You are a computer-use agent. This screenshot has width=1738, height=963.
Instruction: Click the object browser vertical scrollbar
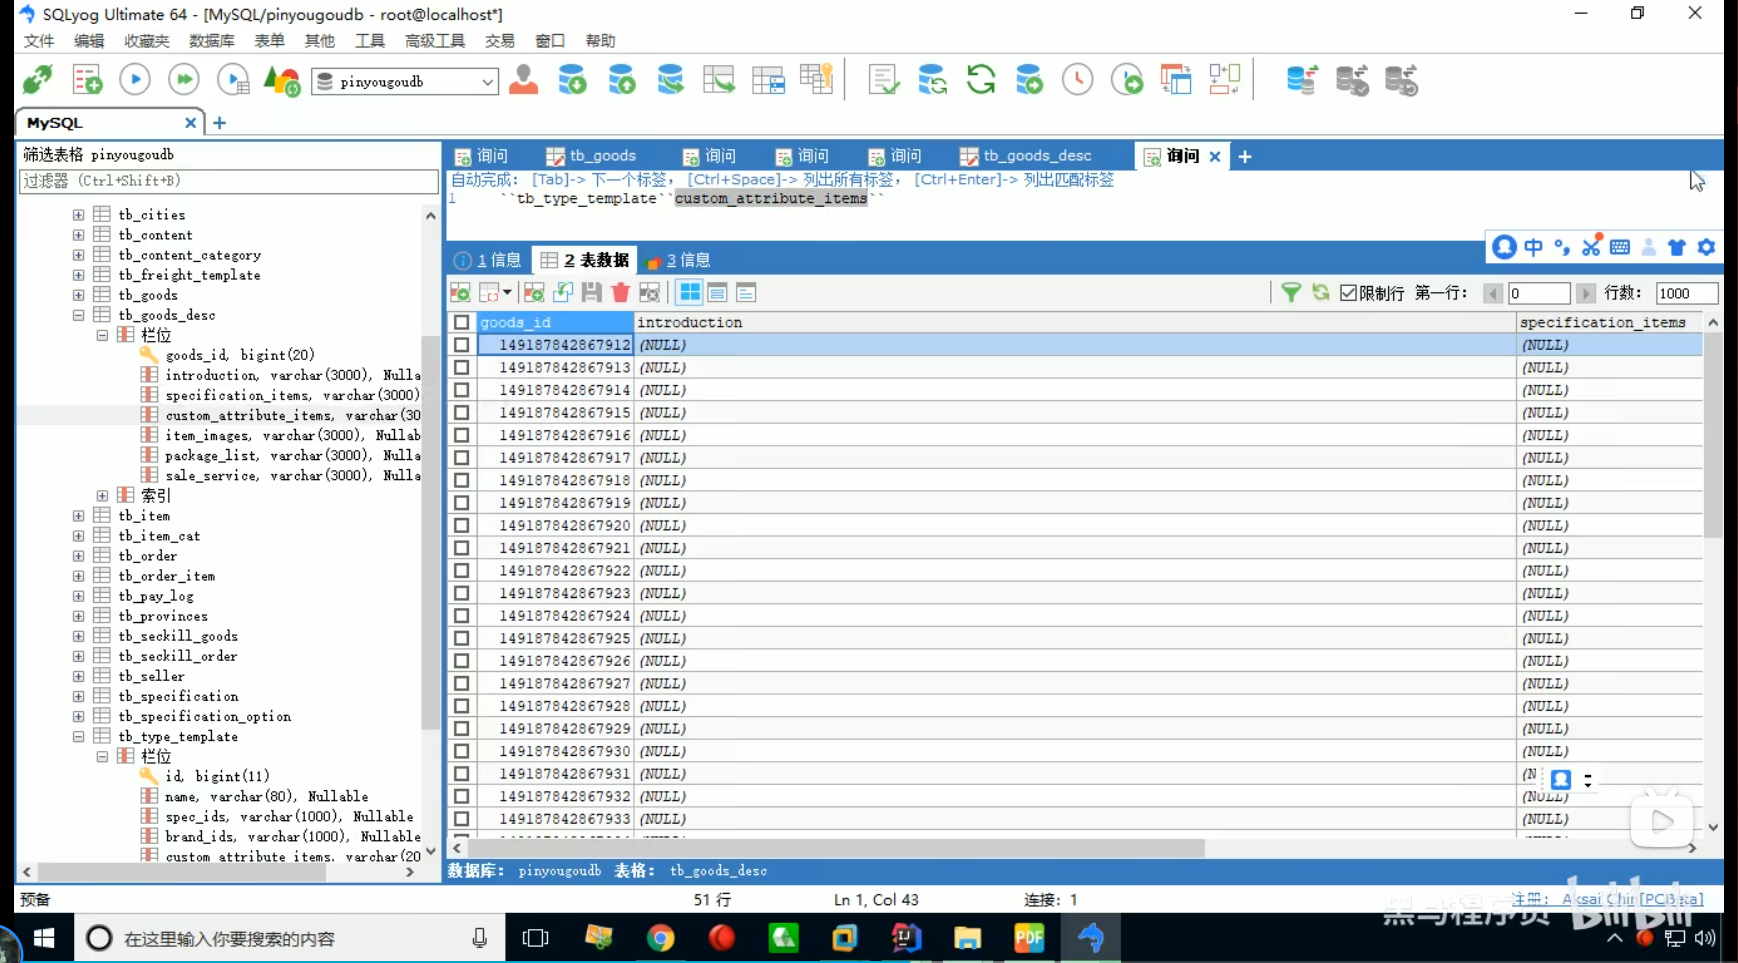click(430, 533)
